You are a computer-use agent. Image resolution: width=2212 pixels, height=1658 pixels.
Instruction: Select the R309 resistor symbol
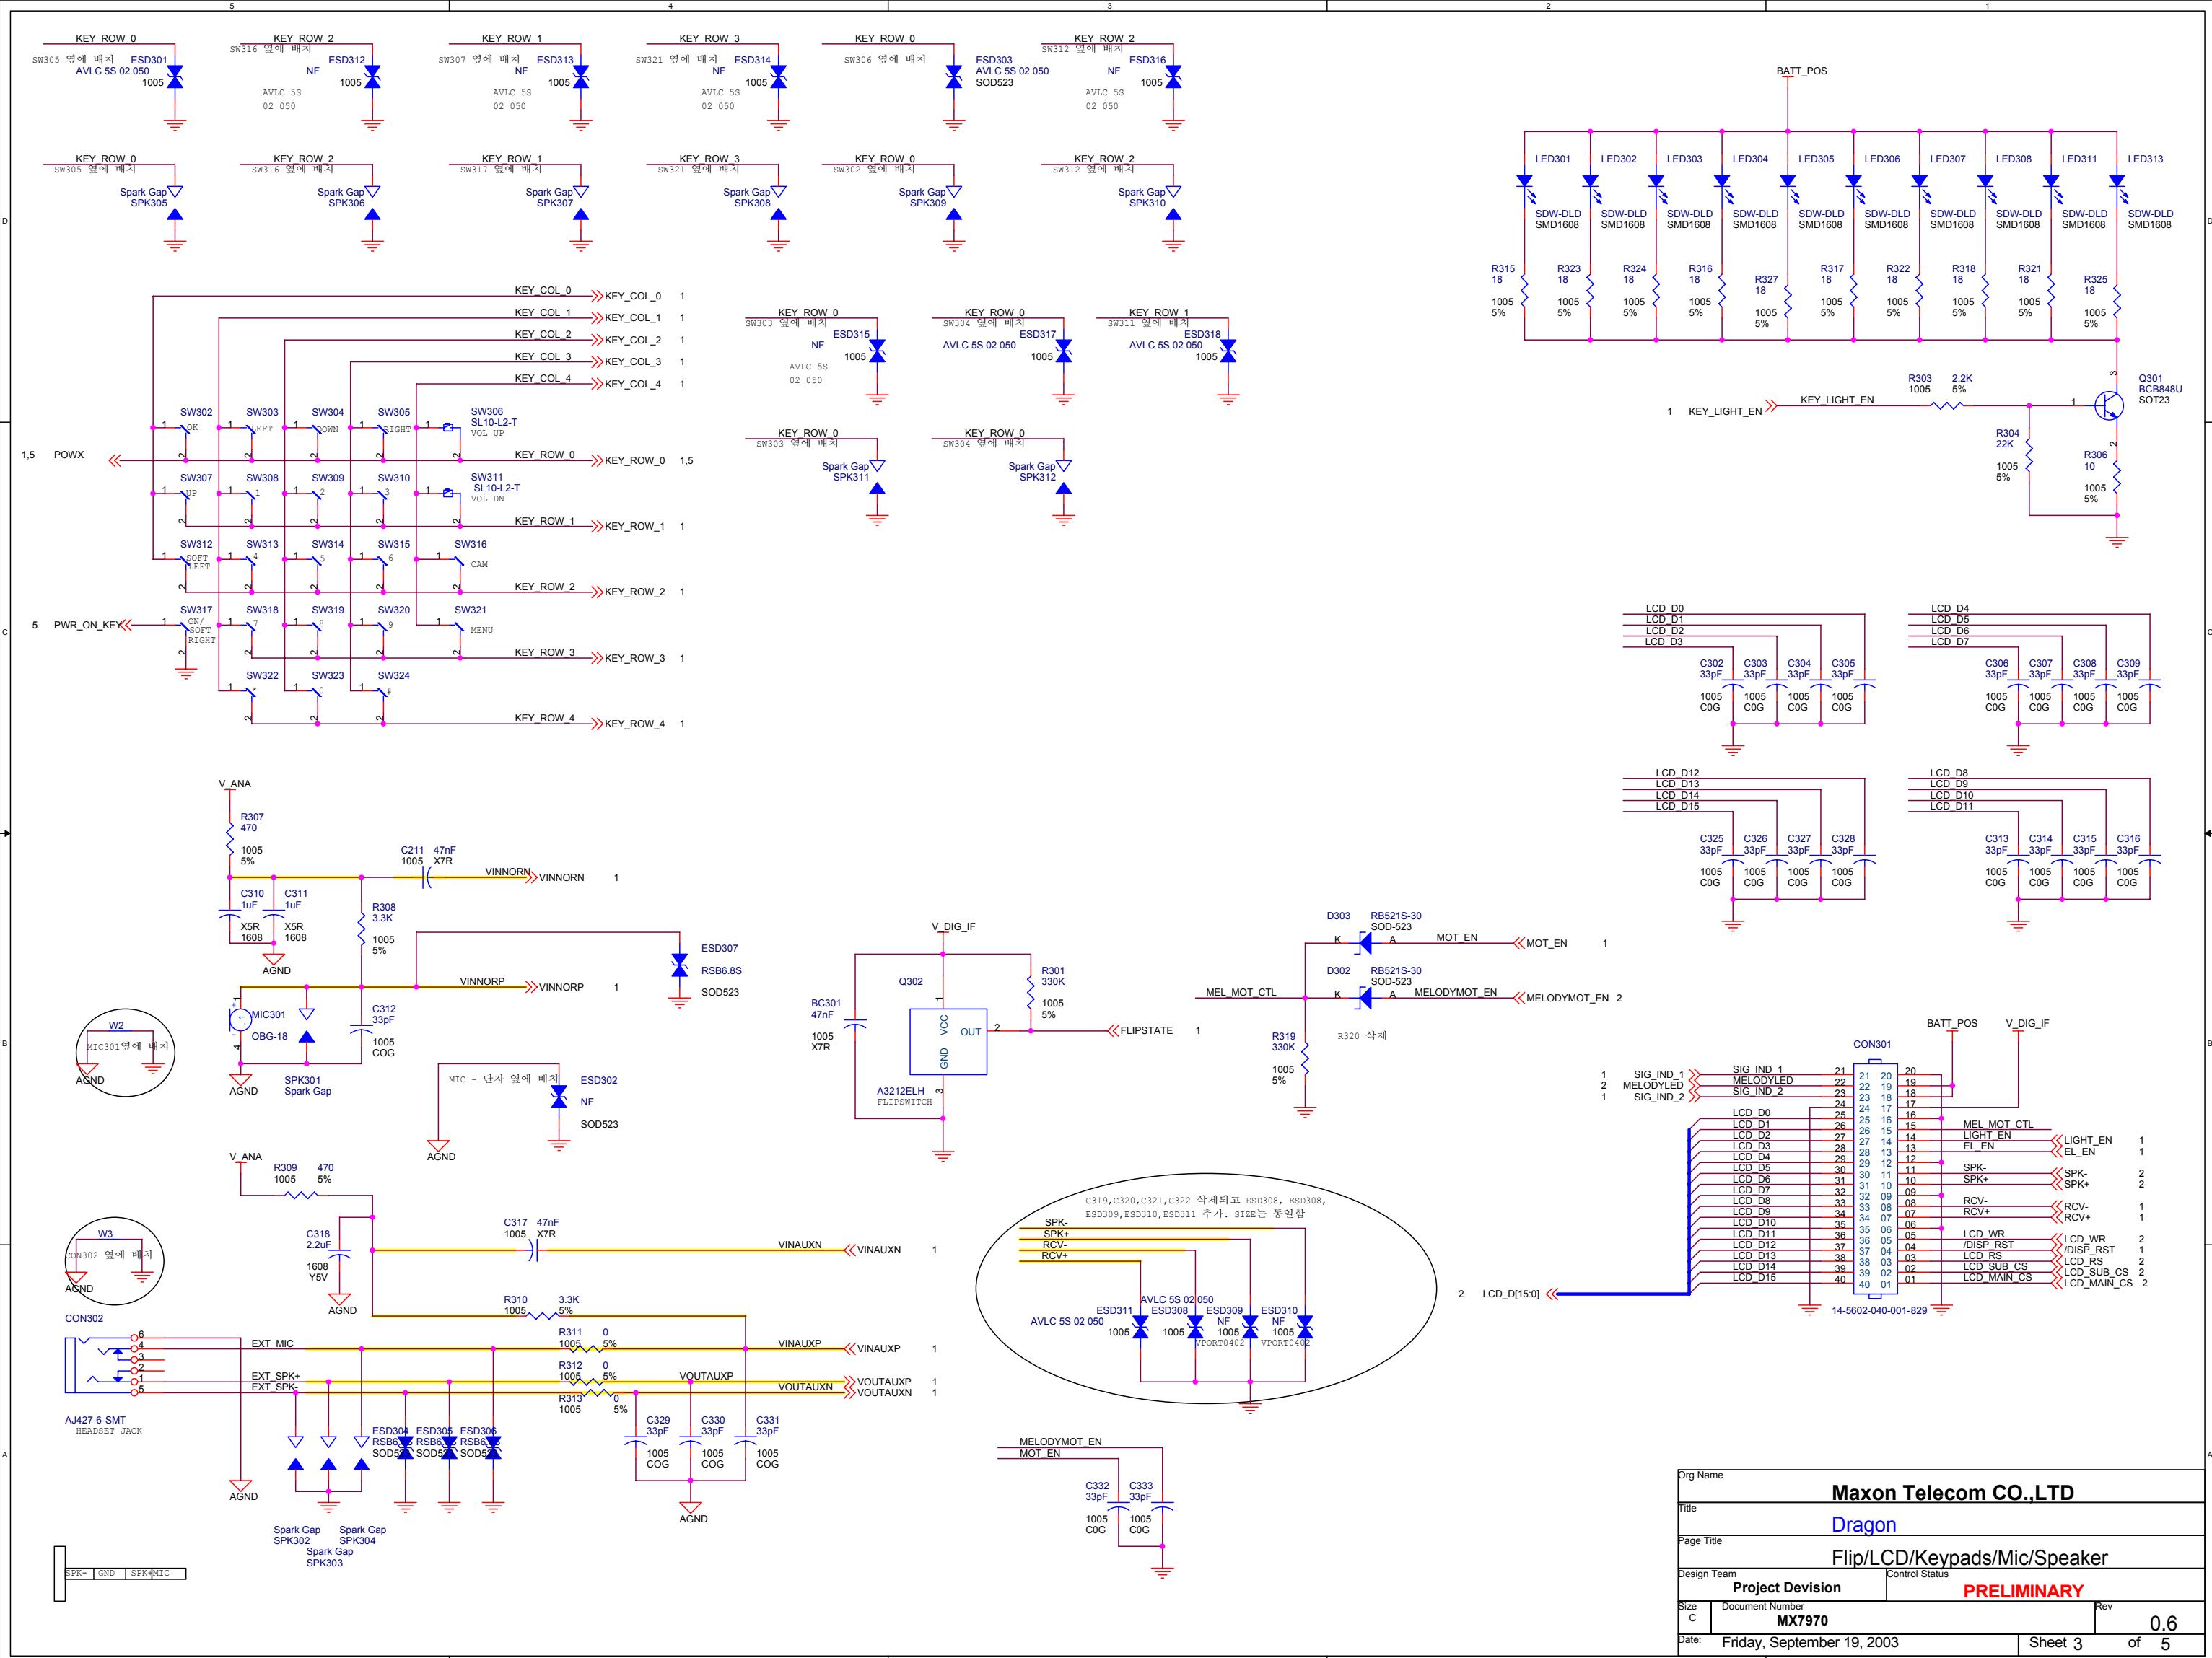[x=300, y=1194]
